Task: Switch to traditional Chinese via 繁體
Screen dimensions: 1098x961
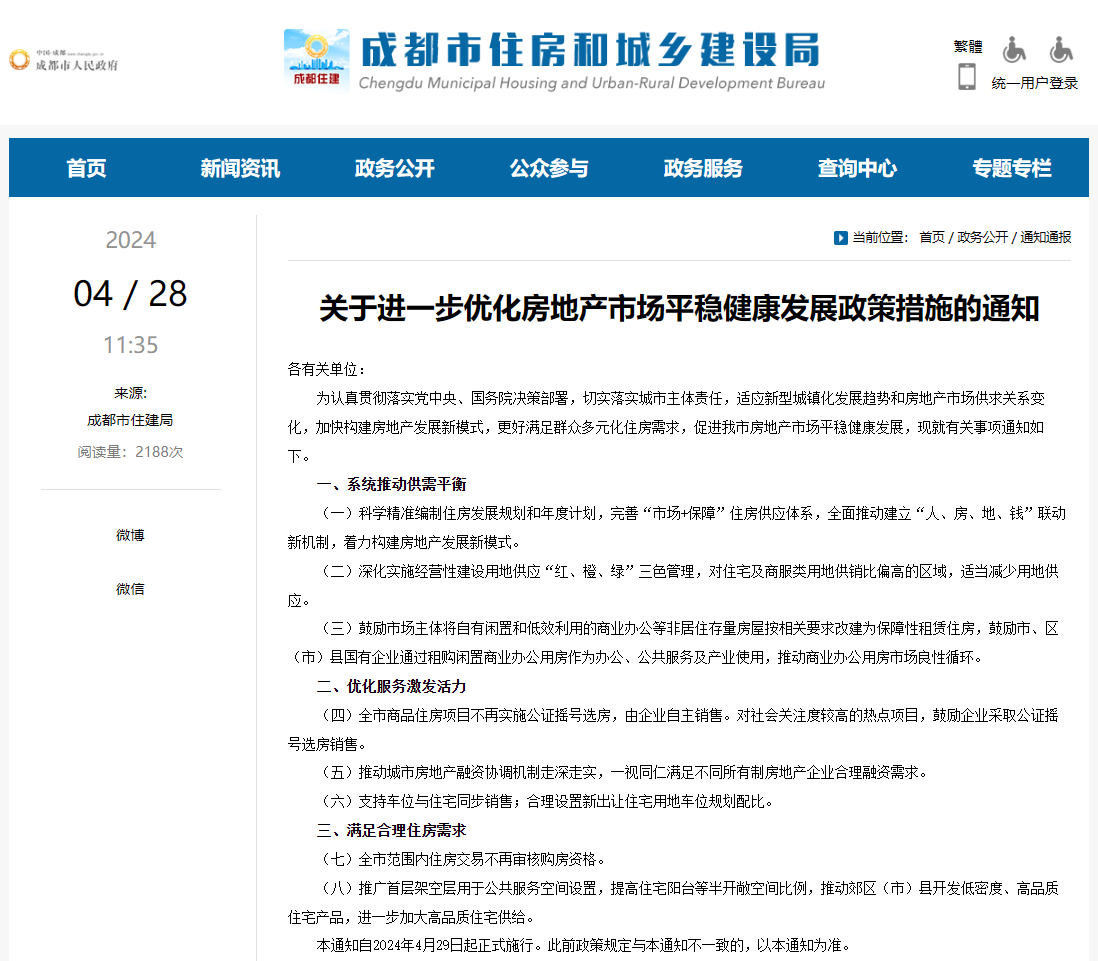Action: click(966, 46)
